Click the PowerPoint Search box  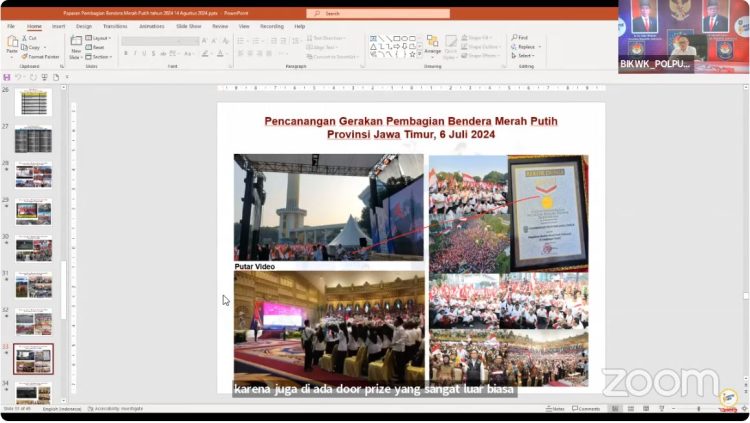pos(378,13)
